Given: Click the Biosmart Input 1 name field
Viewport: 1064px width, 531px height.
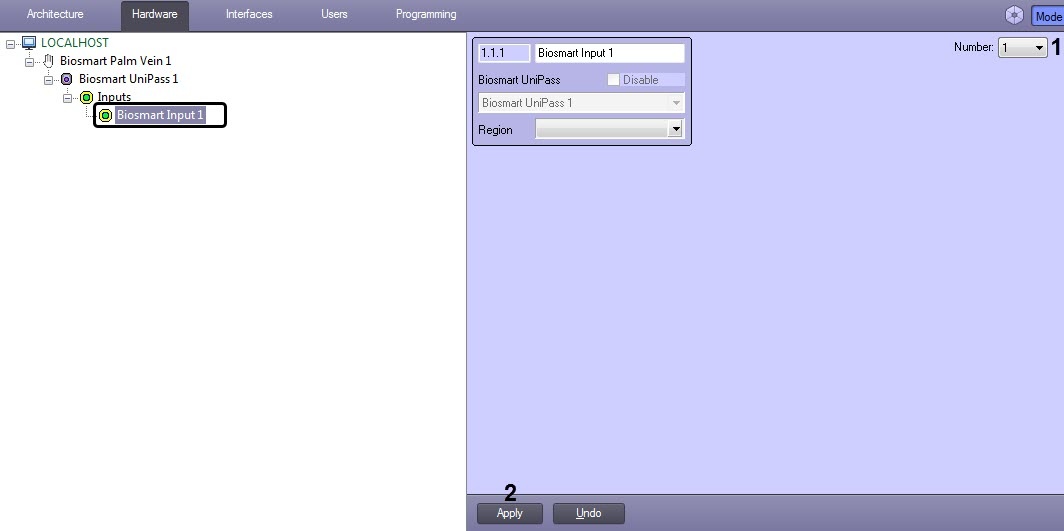Looking at the screenshot, I should click(x=609, y=53).
